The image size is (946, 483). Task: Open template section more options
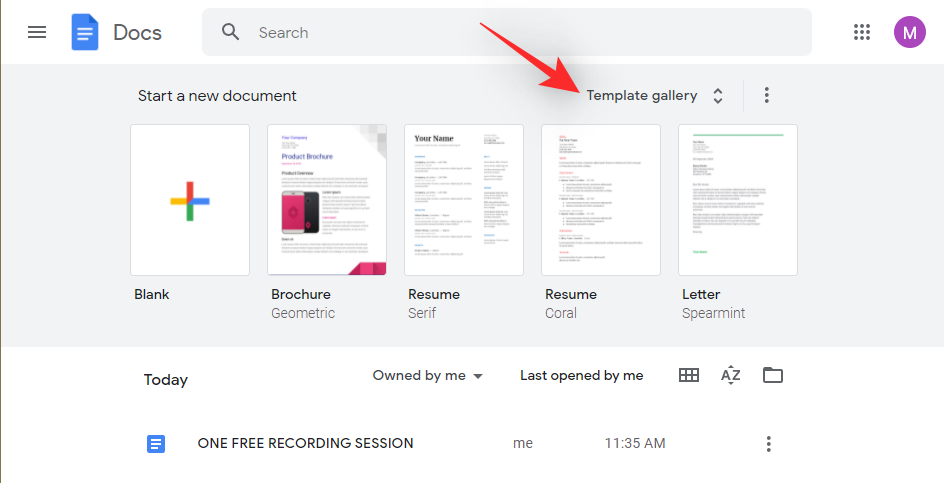(767, 95)
